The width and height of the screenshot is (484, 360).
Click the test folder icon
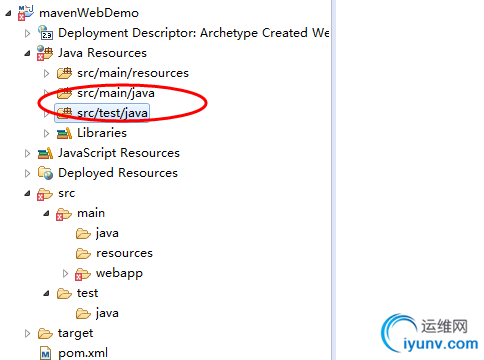point(64,293)
